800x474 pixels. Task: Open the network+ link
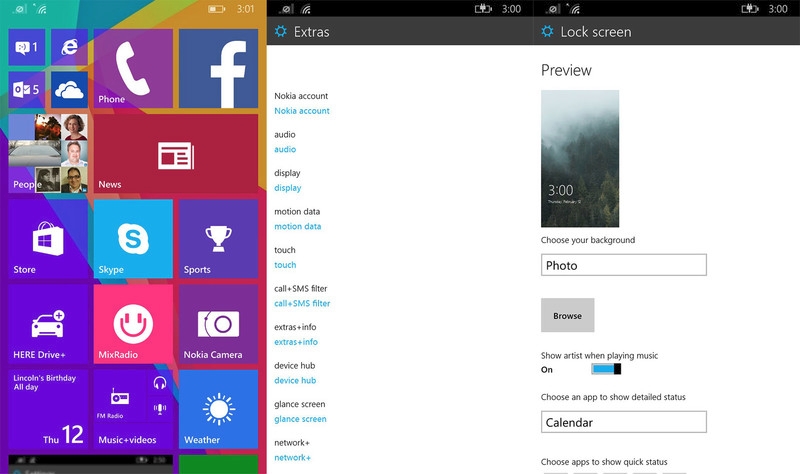(x=292, y=458)
